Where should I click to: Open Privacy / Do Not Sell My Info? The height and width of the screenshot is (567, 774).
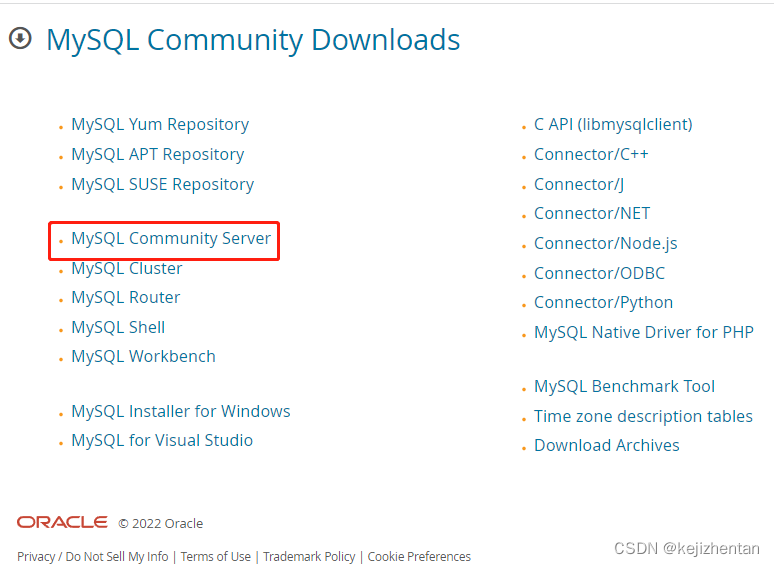point(92,557)
